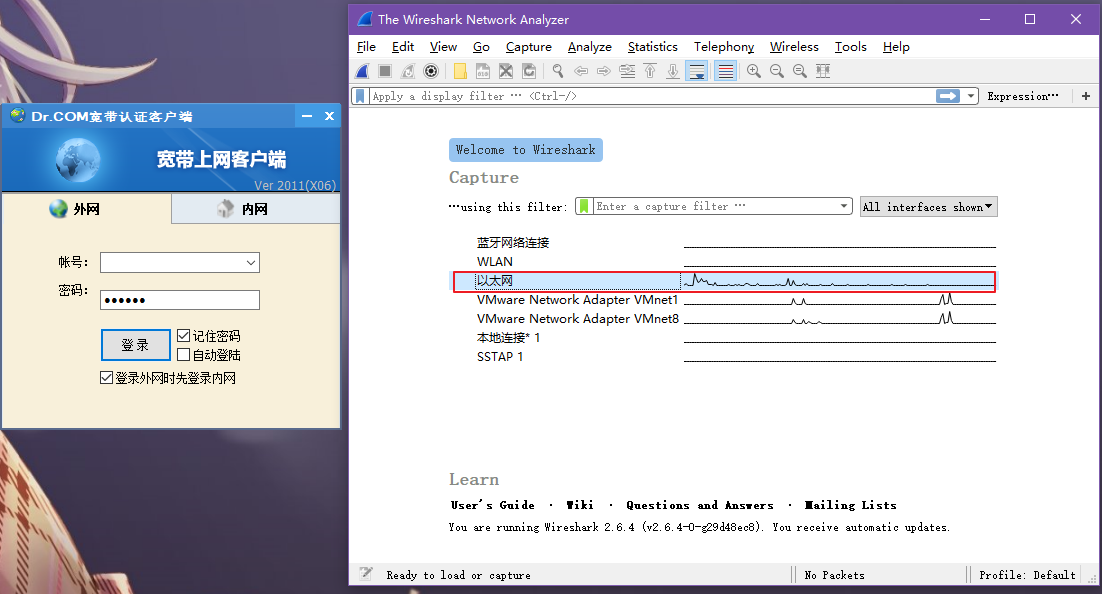Reset text to normal size icon
The image size is (1102, 594).
[800, 71]
